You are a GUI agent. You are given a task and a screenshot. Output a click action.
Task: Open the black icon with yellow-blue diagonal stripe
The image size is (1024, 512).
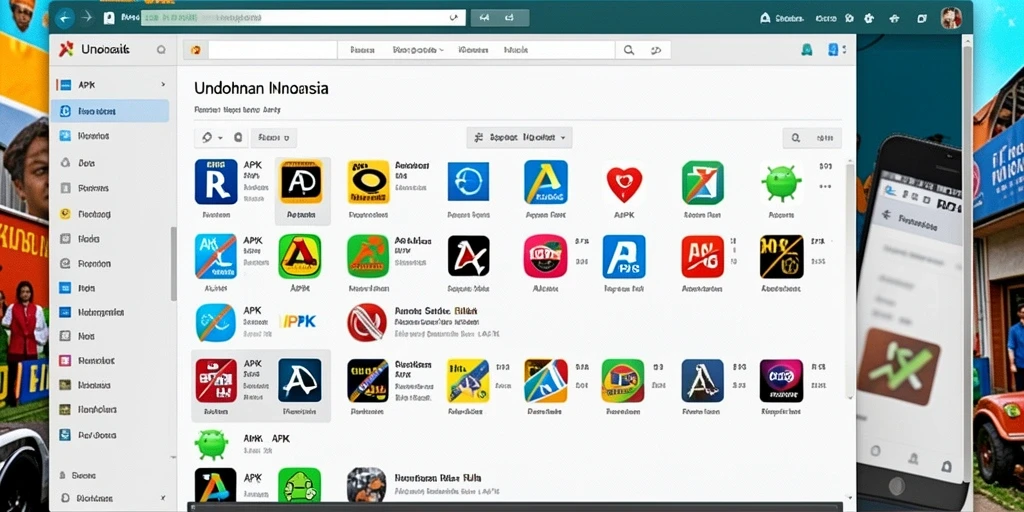click(368, 380)
